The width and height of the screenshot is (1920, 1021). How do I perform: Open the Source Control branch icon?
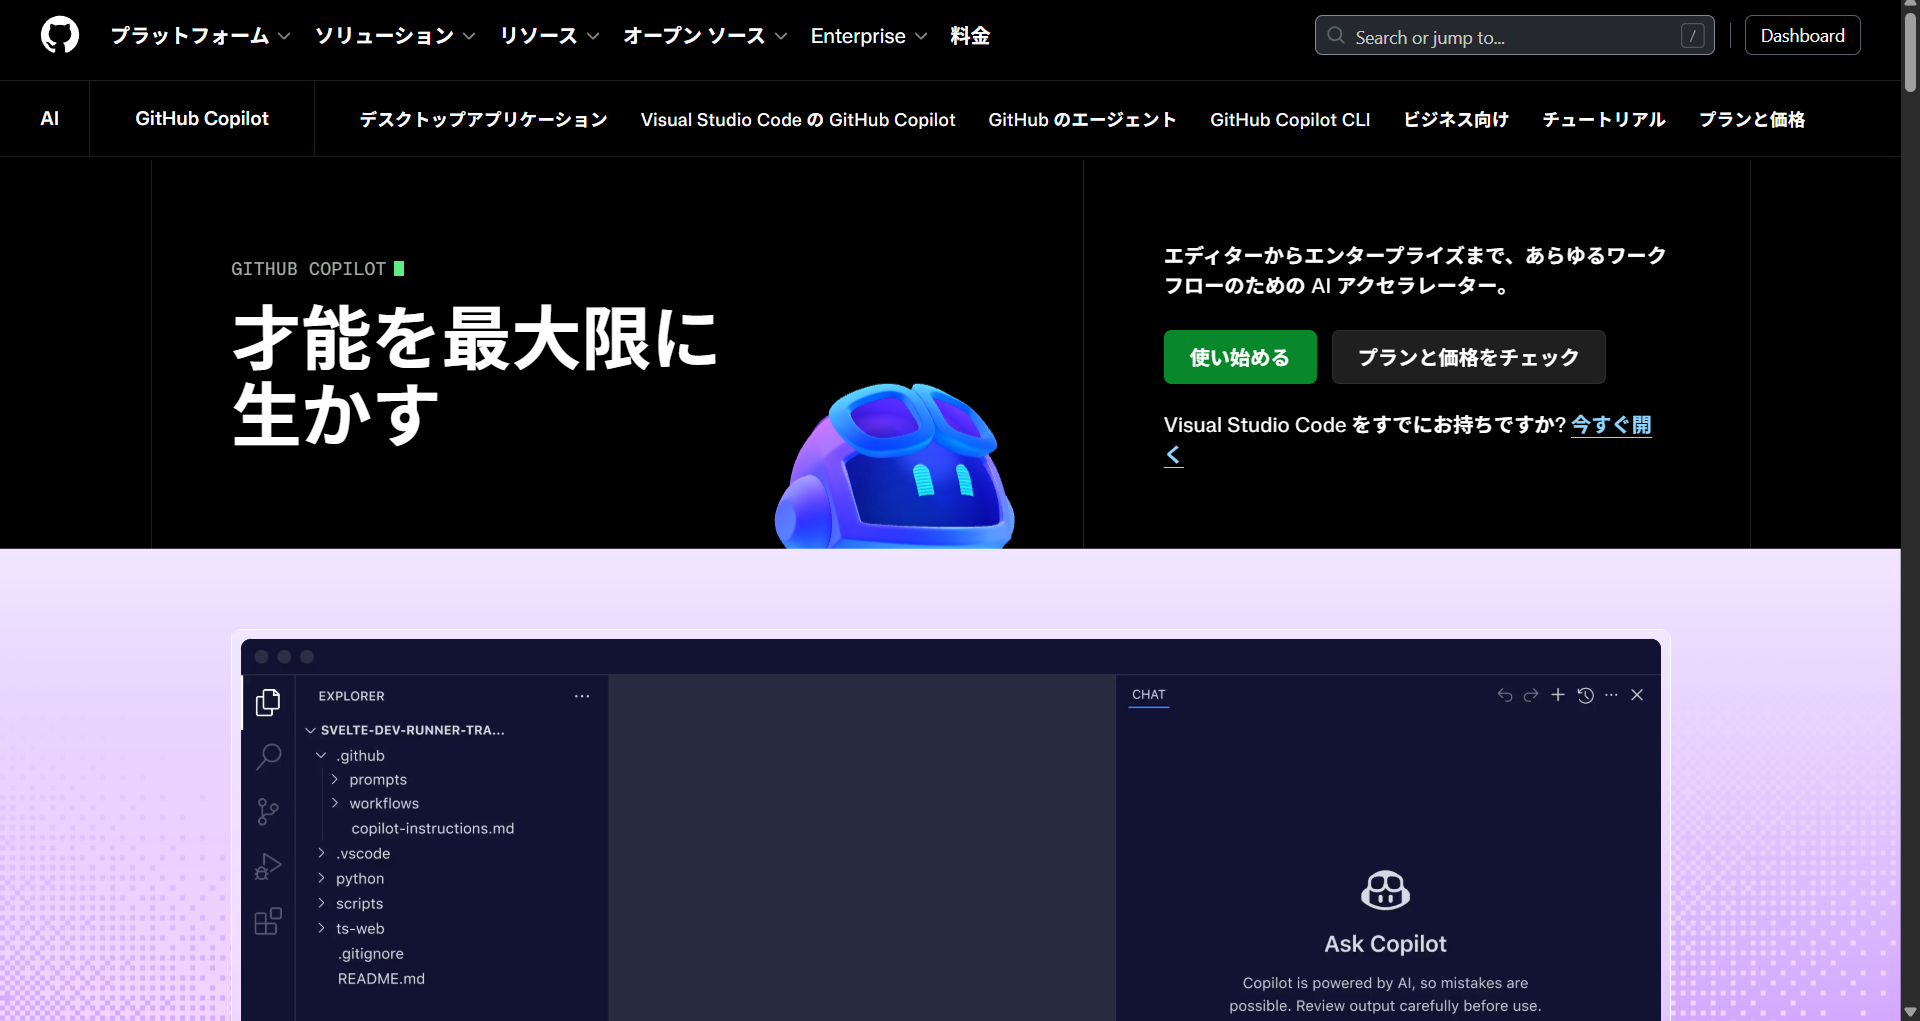(x=268, y=811)
